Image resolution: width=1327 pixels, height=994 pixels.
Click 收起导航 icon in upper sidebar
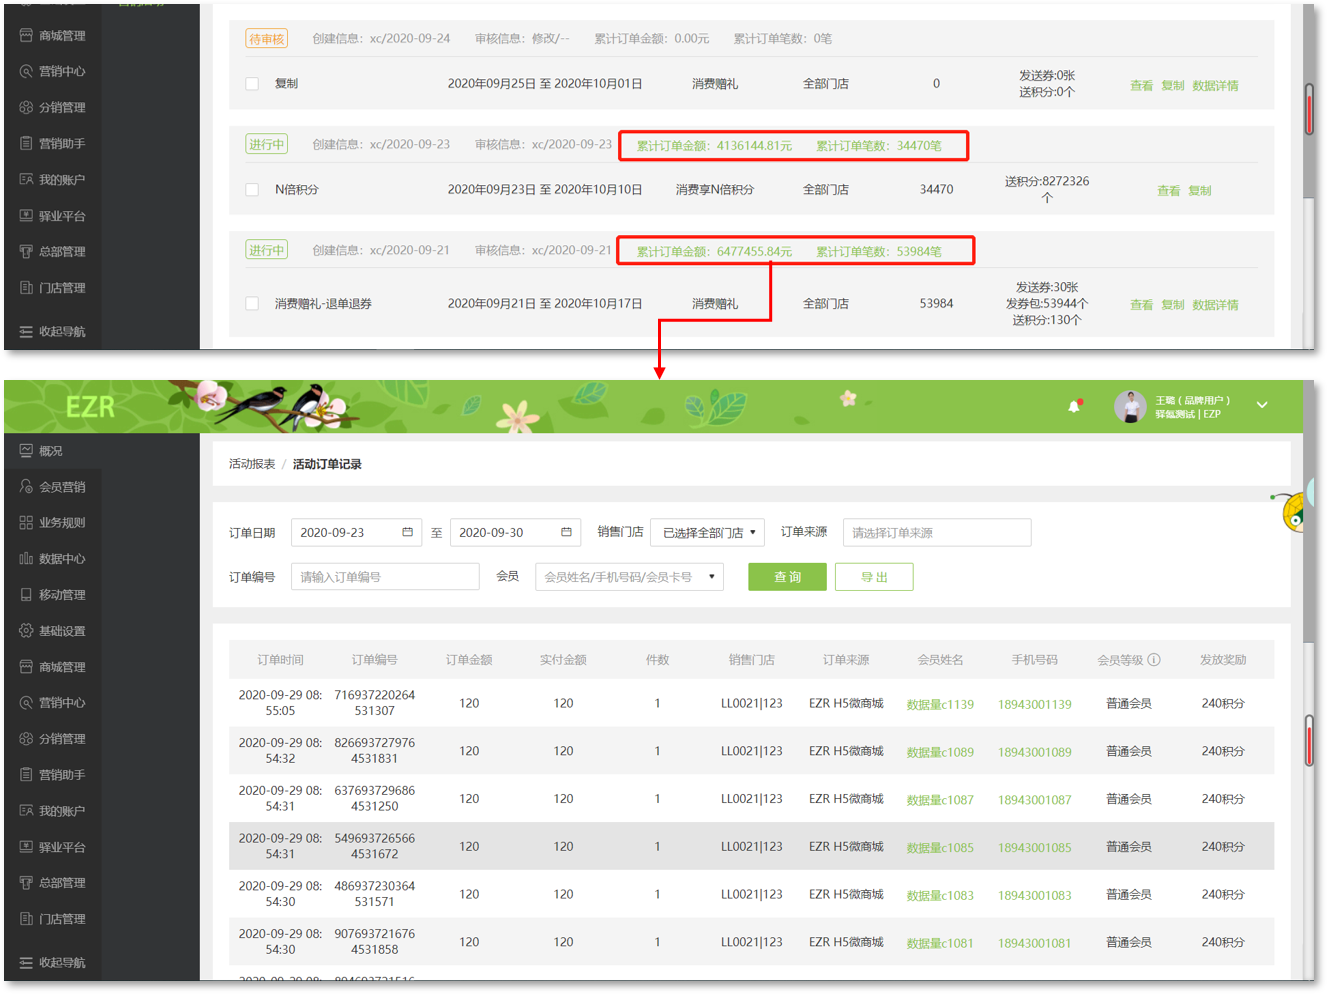click(26, 331)
